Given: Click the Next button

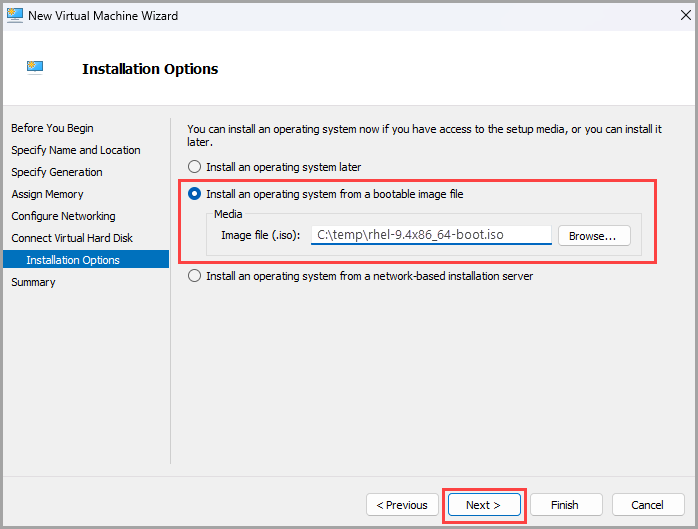Looking at the screenshot, I should coord(484,505).
